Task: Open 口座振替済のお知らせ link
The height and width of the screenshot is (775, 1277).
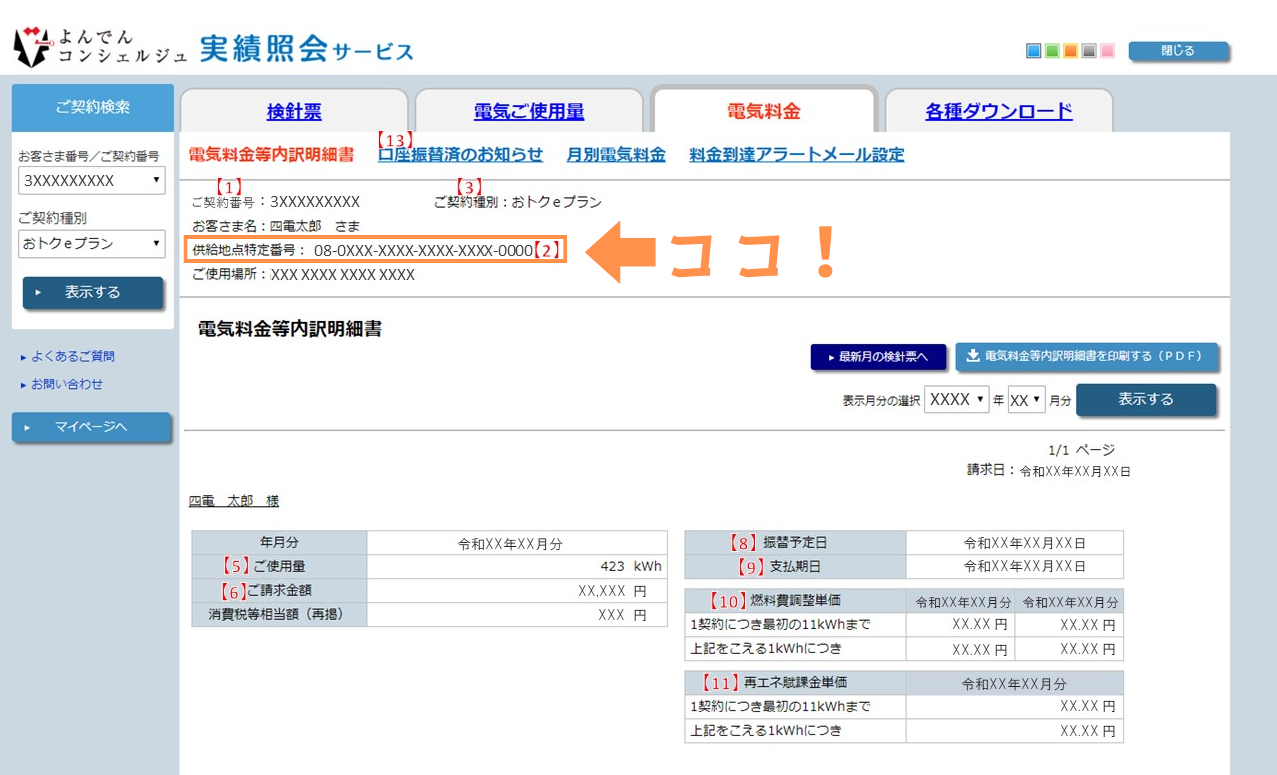Action: (460, 155)
